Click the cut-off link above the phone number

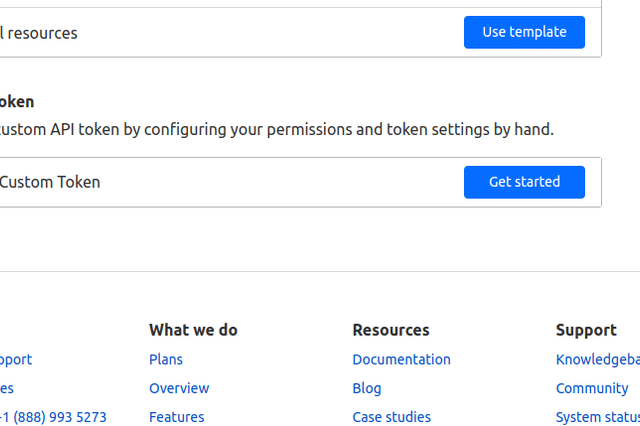pos(6,388)
